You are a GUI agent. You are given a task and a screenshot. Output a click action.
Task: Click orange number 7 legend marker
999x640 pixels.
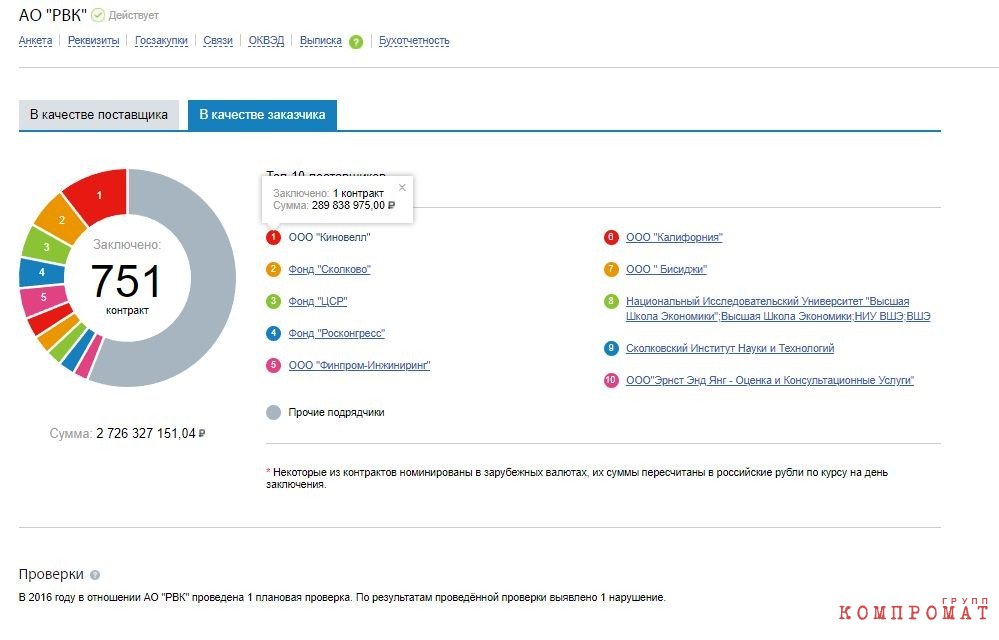611,269
